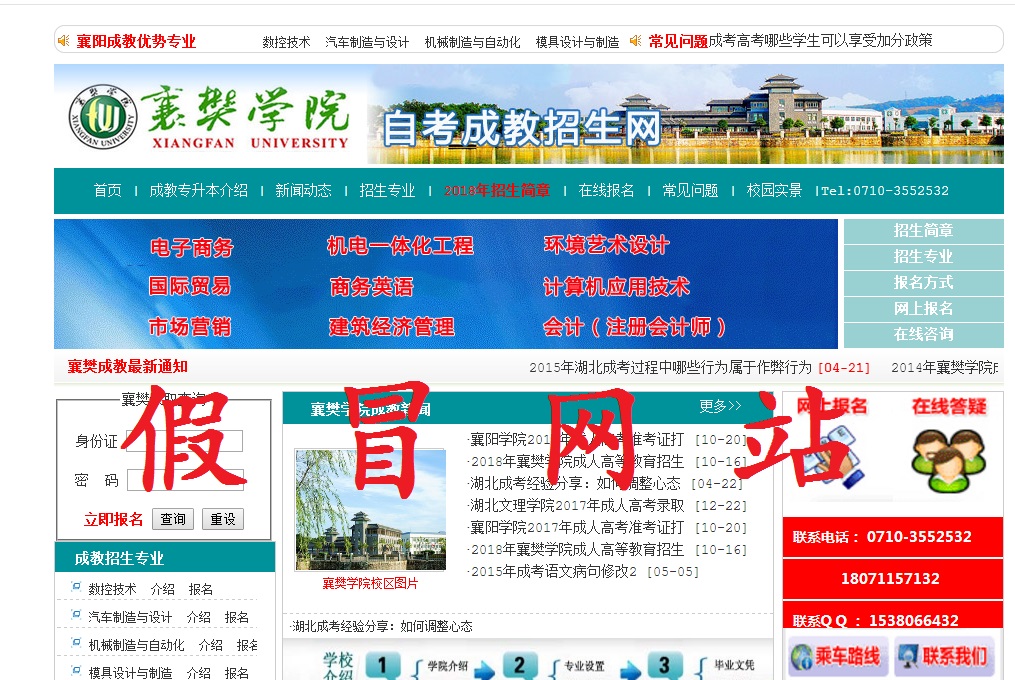Click the 成考高考哪些学生可以享受加分政策 FAQ link
This screenshot has height=680, width=1015.
[x=821, y=40]
